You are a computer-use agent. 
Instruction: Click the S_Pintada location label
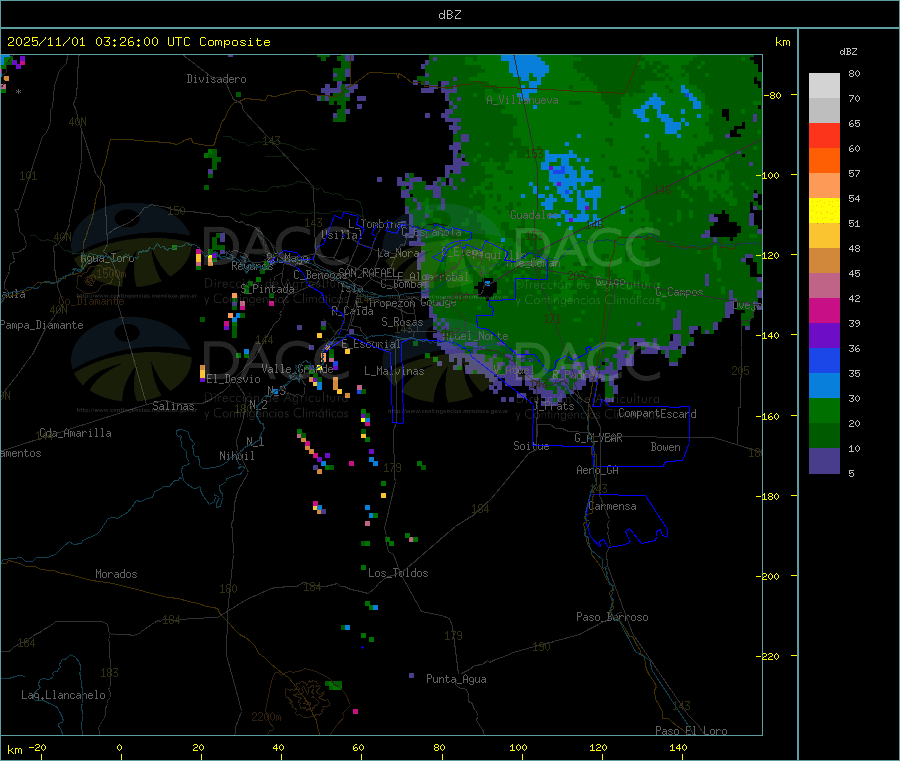(x=267, y=289)
